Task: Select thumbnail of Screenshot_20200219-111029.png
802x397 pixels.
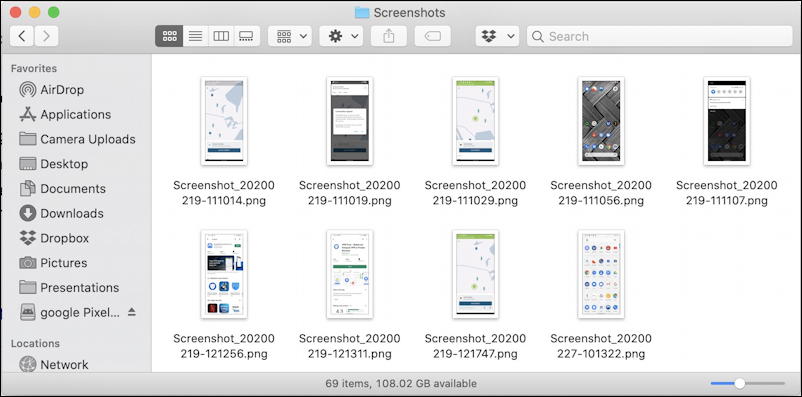Action: tap(476, 121)
